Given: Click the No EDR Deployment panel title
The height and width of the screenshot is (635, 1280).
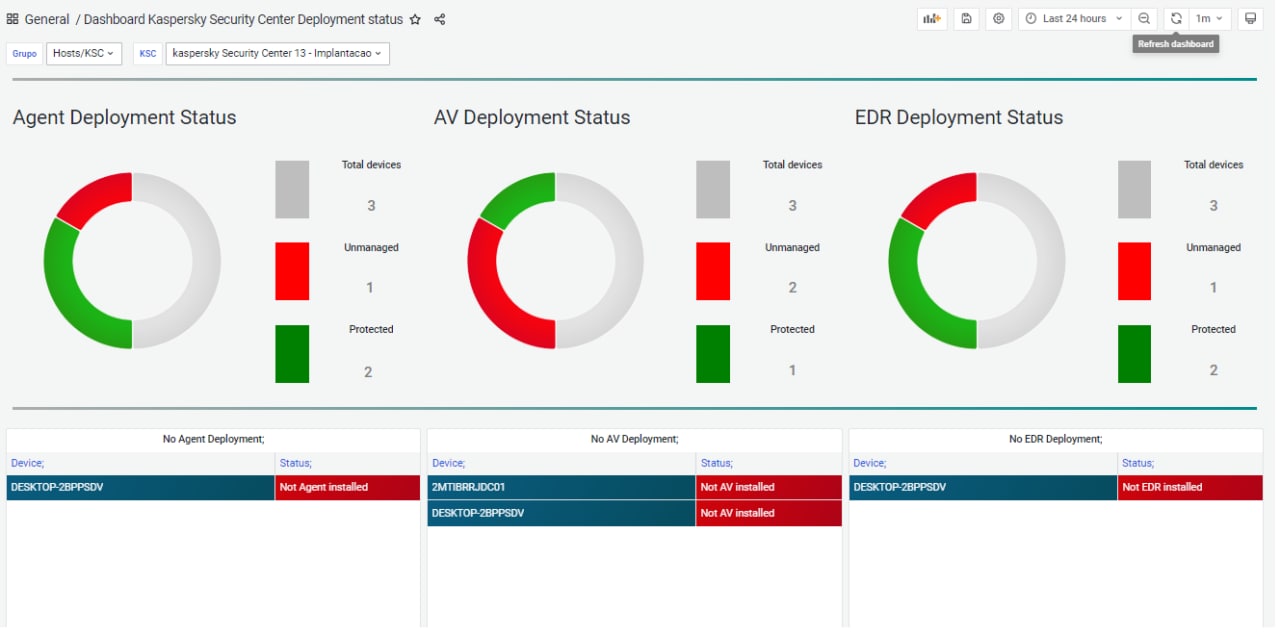Looking at the screenshot, I should click(1055, 439).
